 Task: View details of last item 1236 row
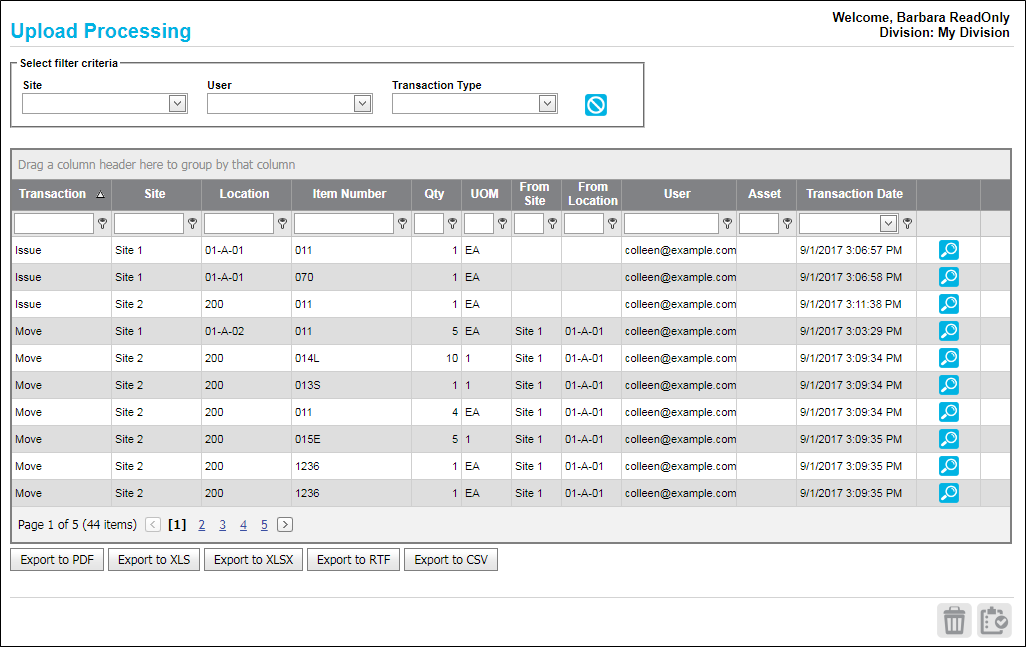[x=949, y=493]
